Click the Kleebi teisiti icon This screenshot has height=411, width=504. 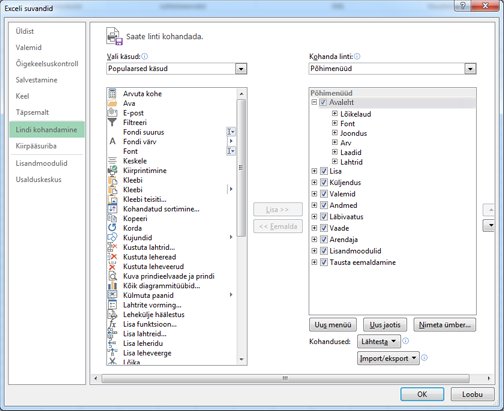pos(112,199)
